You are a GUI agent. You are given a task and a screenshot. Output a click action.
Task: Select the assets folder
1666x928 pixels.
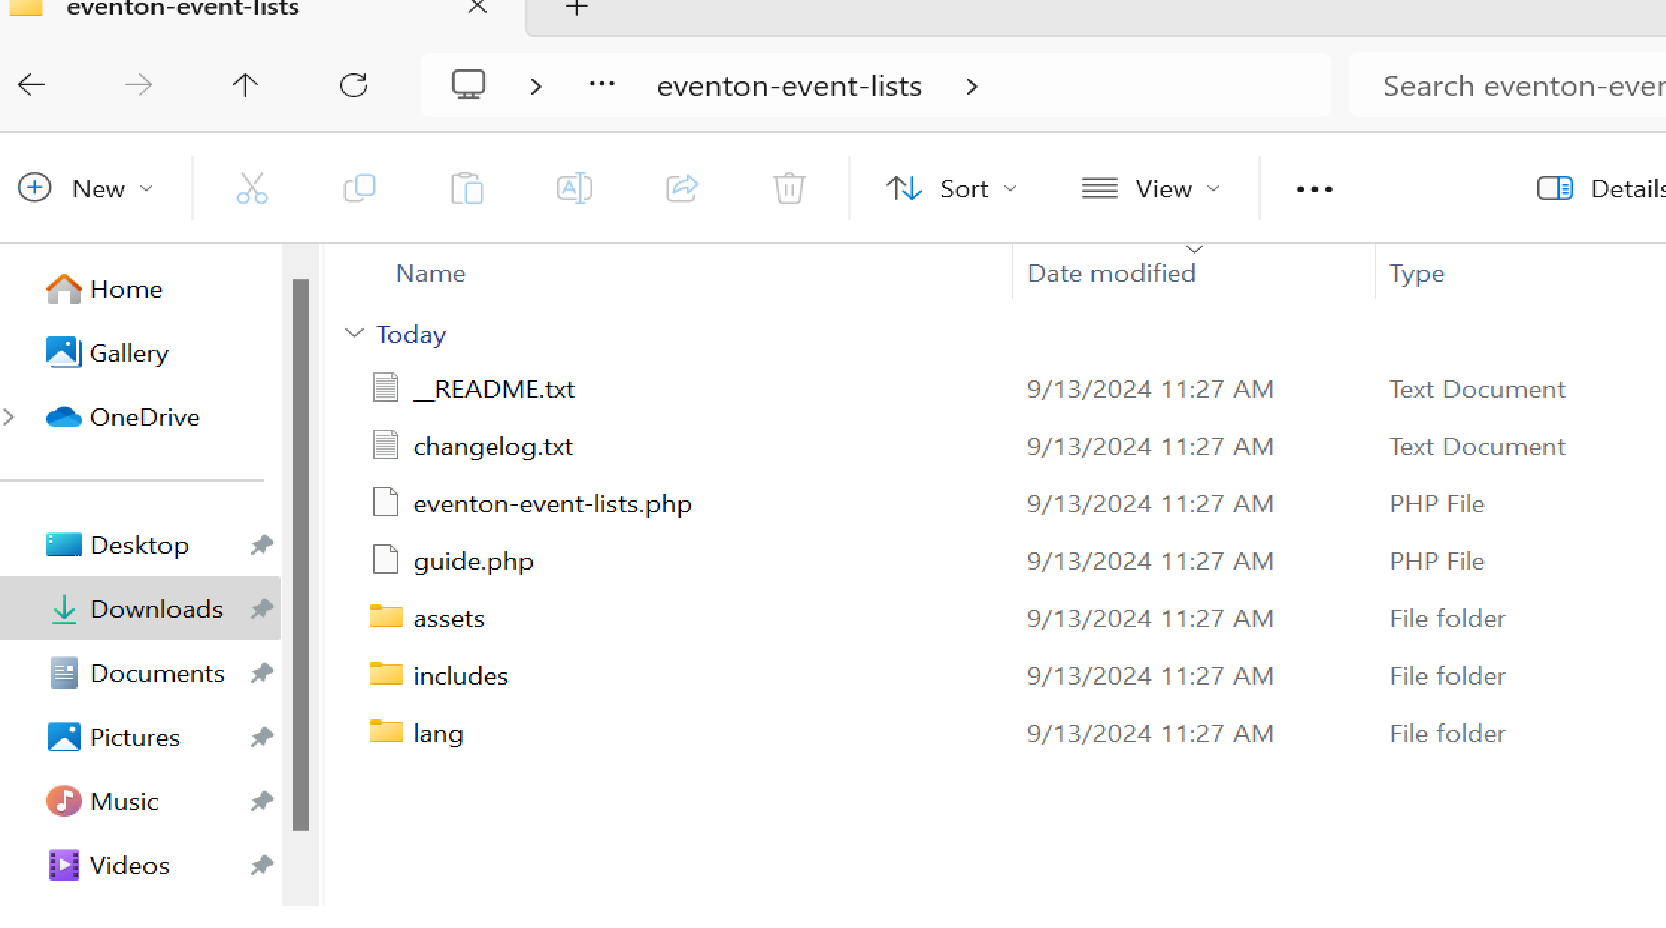point(449,618)
